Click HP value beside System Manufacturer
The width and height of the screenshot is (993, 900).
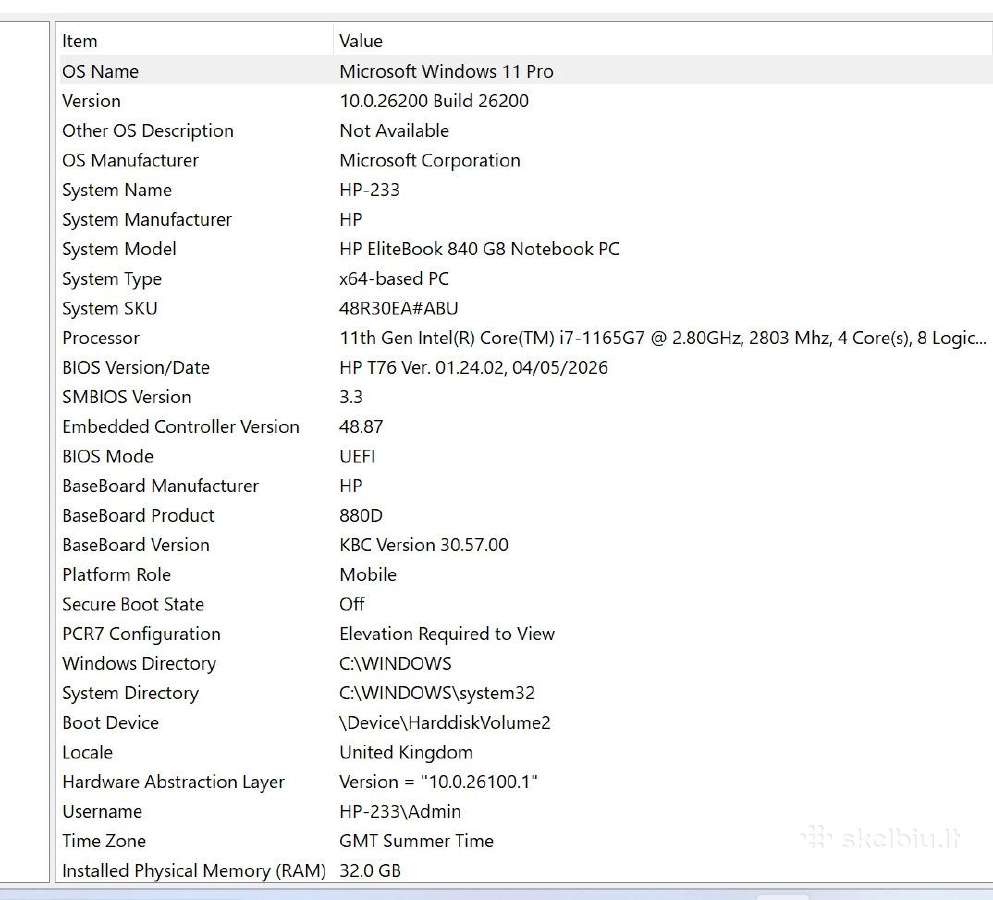pyautogui.click(x=351, y=220)
